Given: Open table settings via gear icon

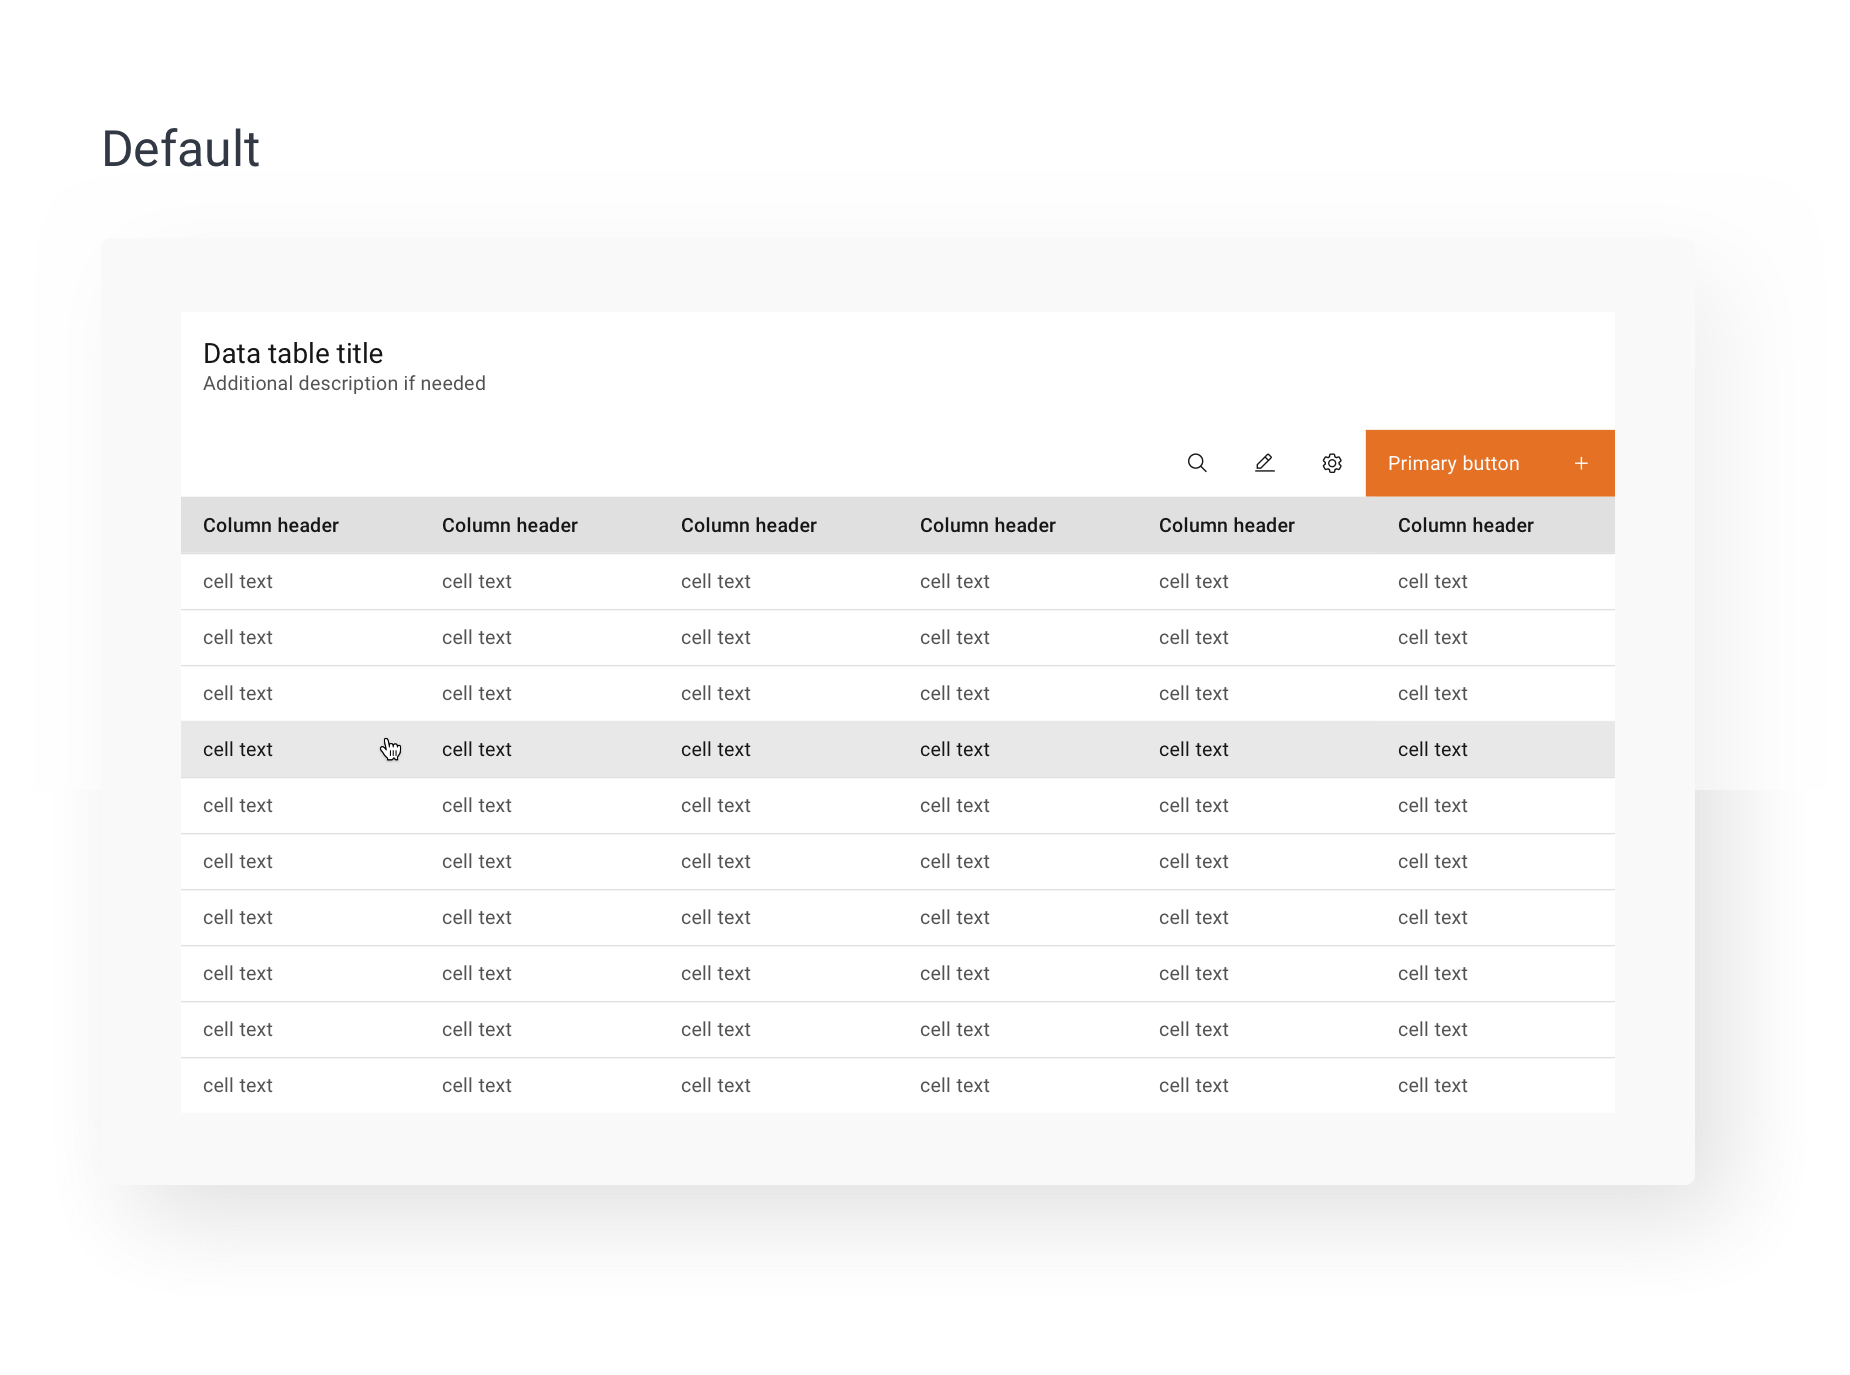Looking at the screenshot, I should (x=1331, y=463).
